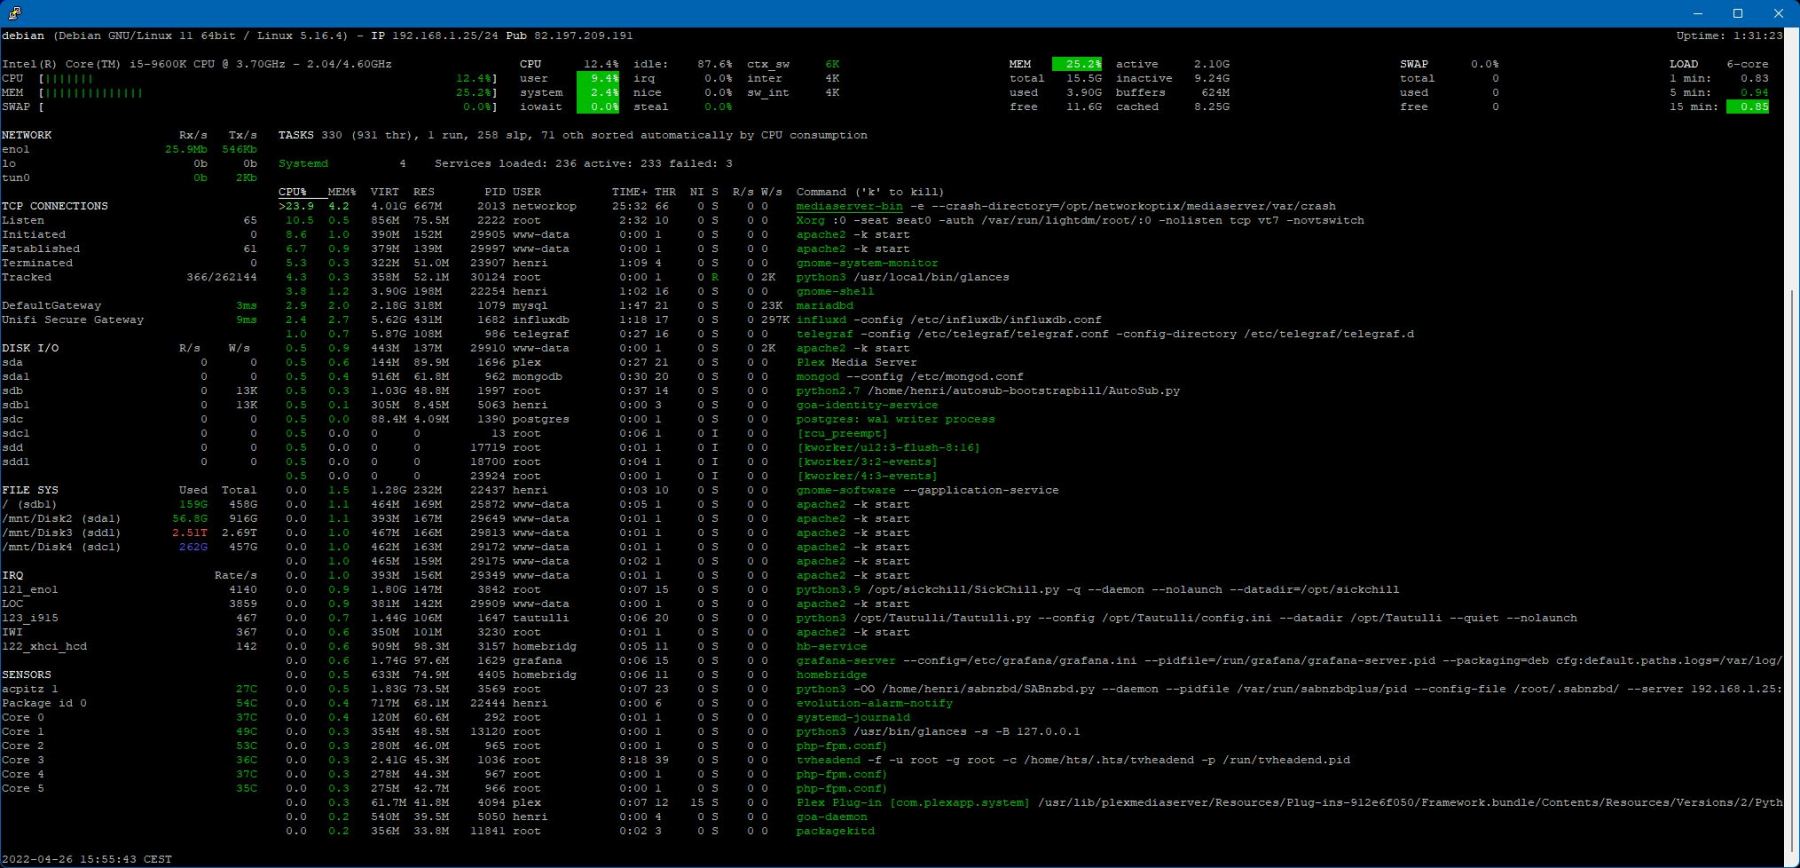
Task: Click the PuTTY icon in title bar
Action: click(x=15, y=13)
